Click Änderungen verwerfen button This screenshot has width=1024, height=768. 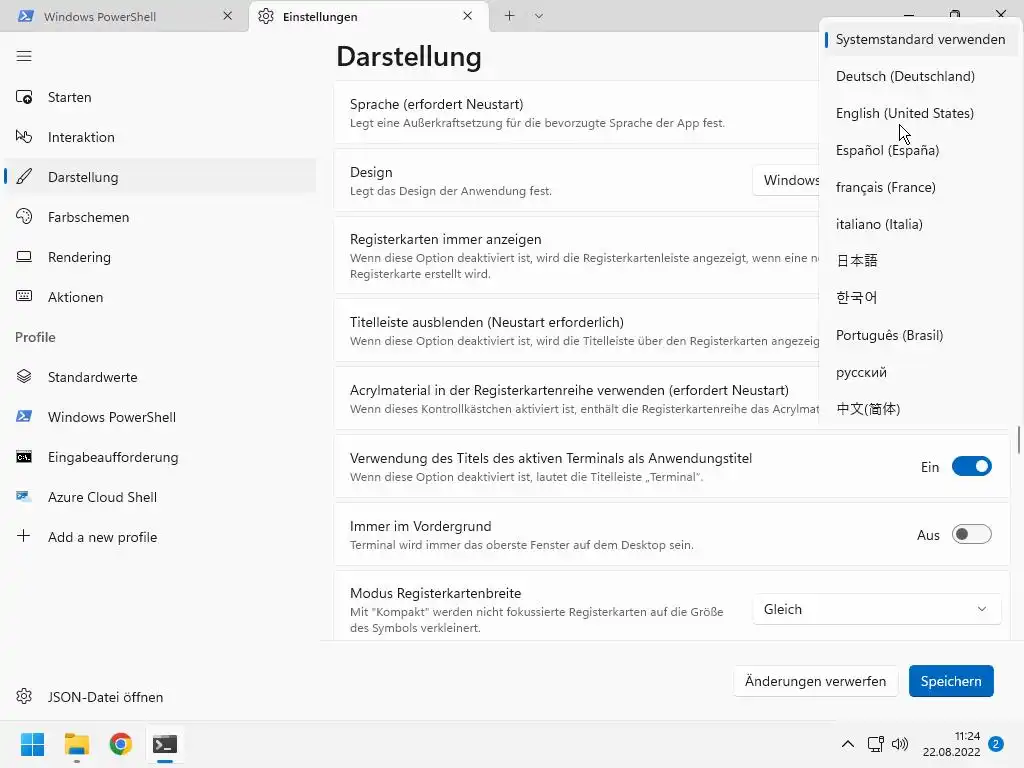click(x=815, y=681)
